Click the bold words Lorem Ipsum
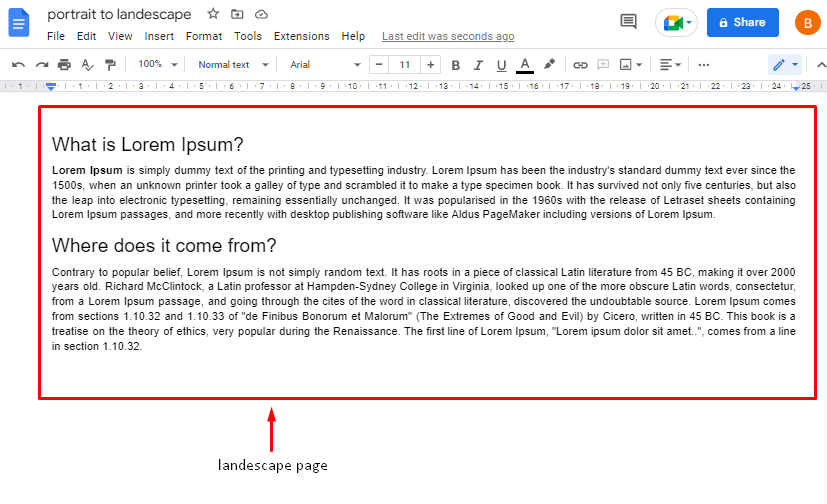Screen dimensions: 827x504 coord(87,170)
